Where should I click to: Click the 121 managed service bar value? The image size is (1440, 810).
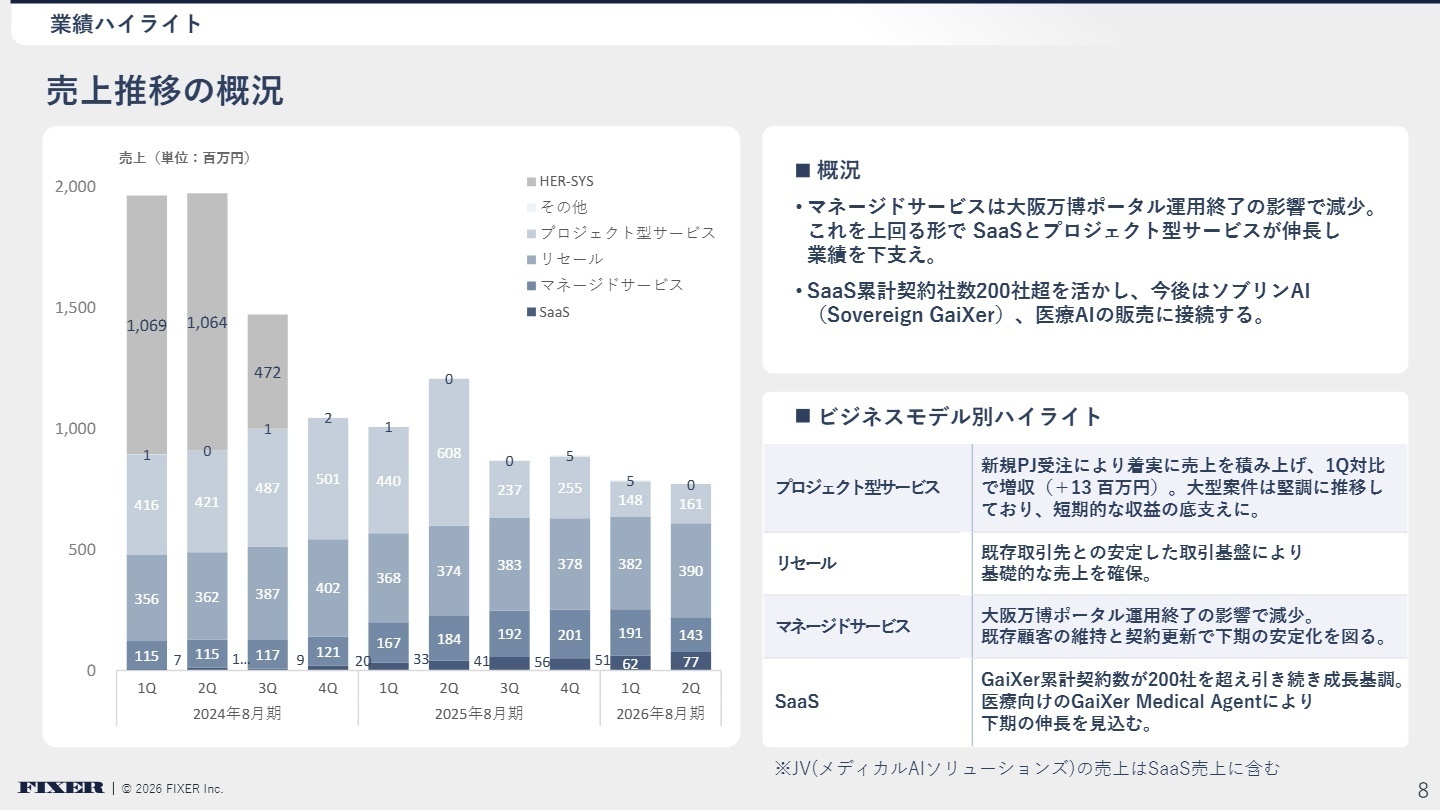[x=327, y=653]
